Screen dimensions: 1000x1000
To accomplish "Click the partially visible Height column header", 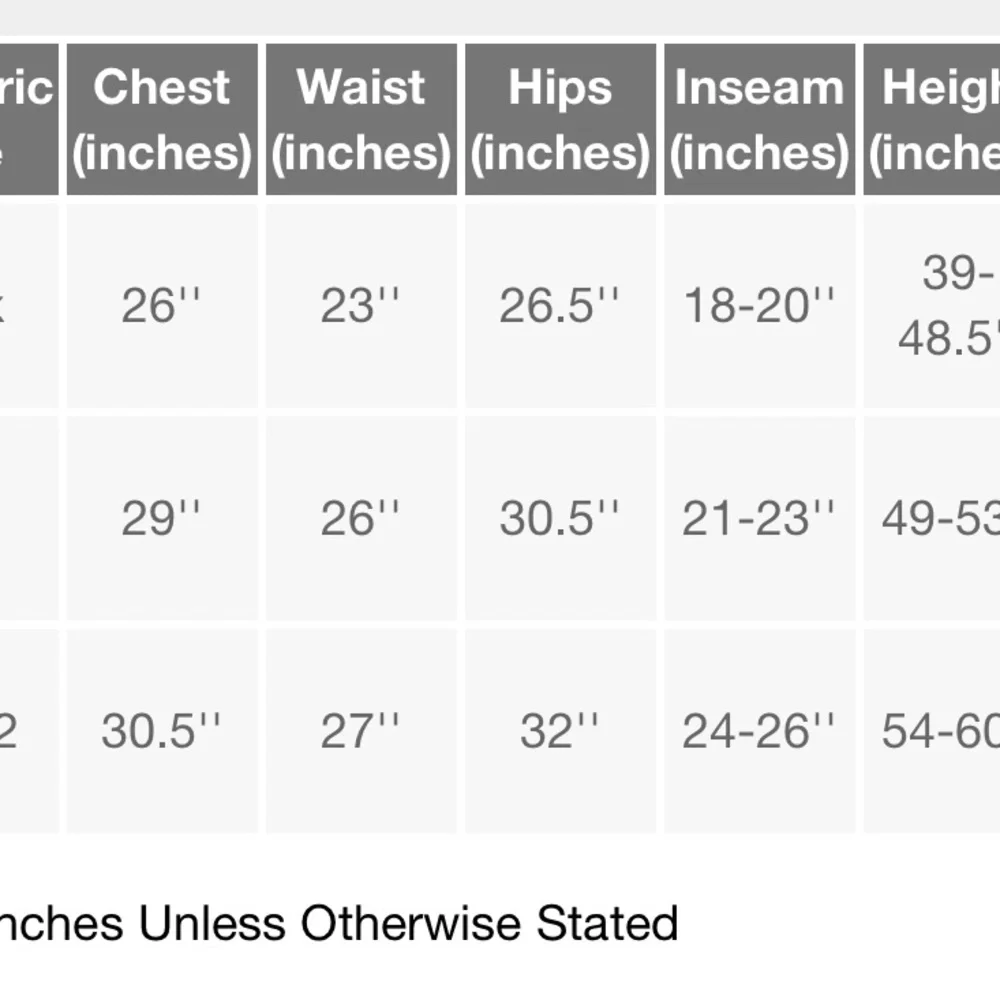I will click(x=932, y=119).
